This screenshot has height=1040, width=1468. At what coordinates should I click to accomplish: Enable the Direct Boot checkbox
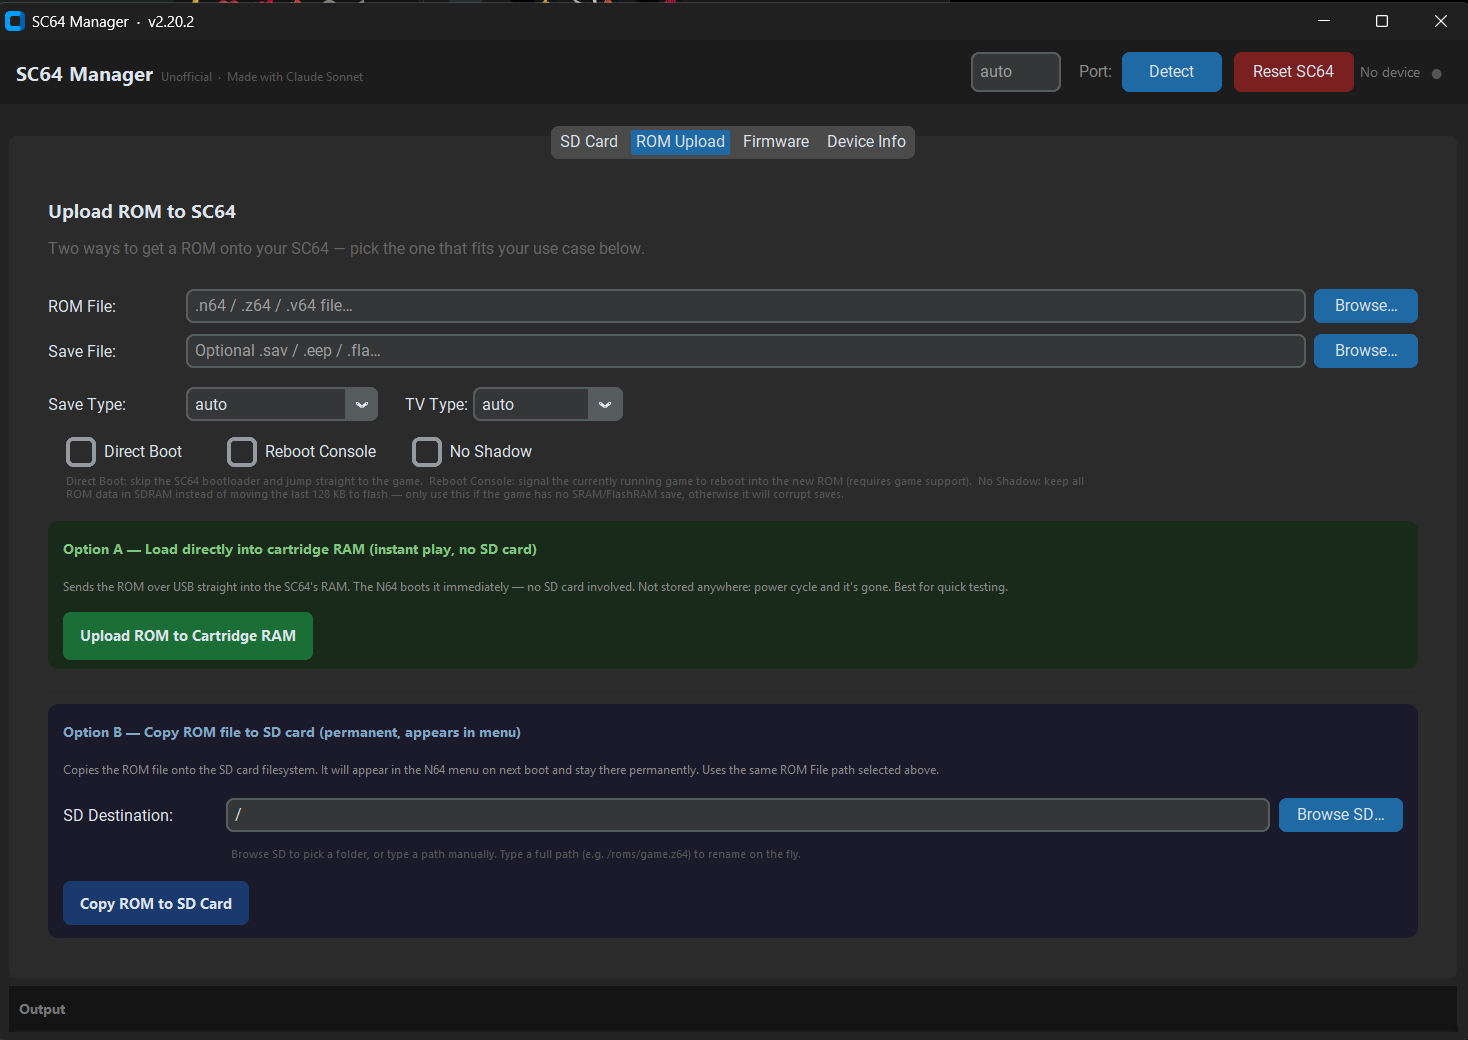[81, 452]
